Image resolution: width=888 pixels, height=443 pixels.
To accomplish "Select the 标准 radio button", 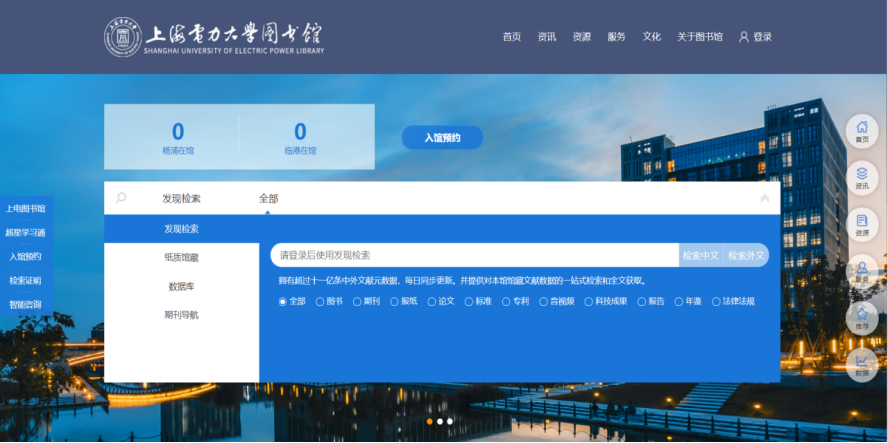I will [x=469, y=302].
